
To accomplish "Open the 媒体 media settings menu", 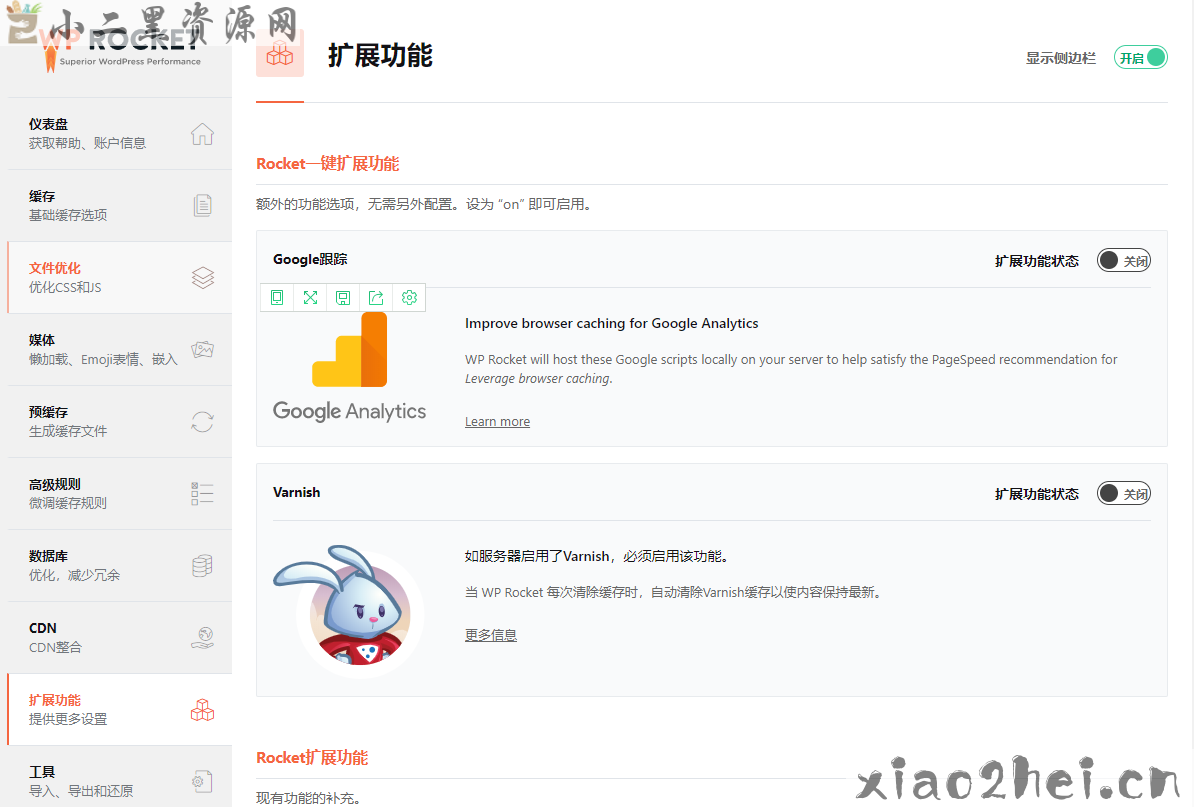I will click(120, 349).
